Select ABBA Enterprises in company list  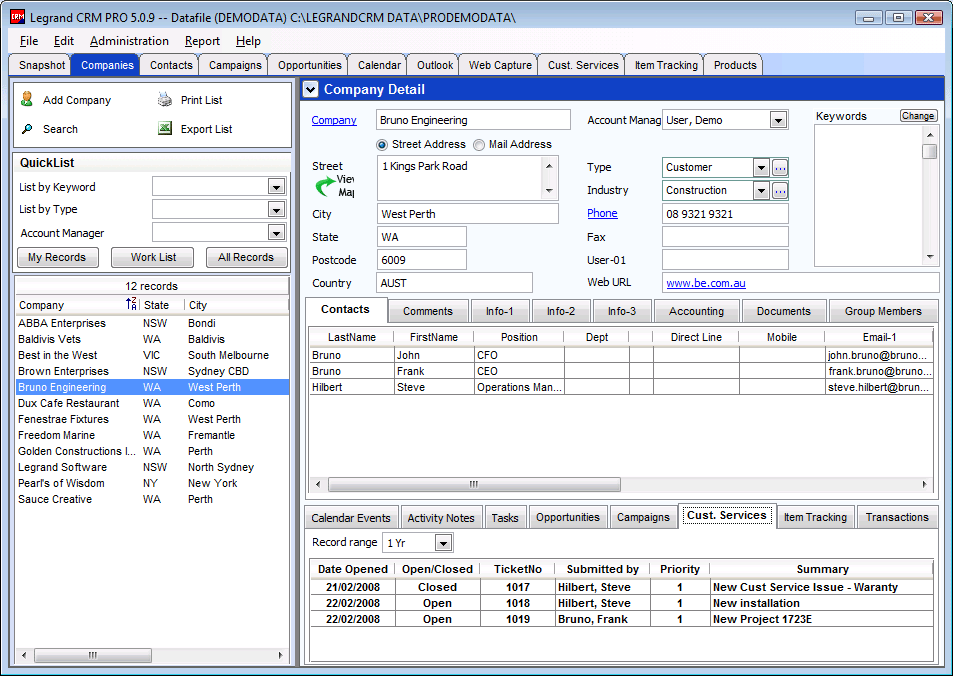coord(152,323)
